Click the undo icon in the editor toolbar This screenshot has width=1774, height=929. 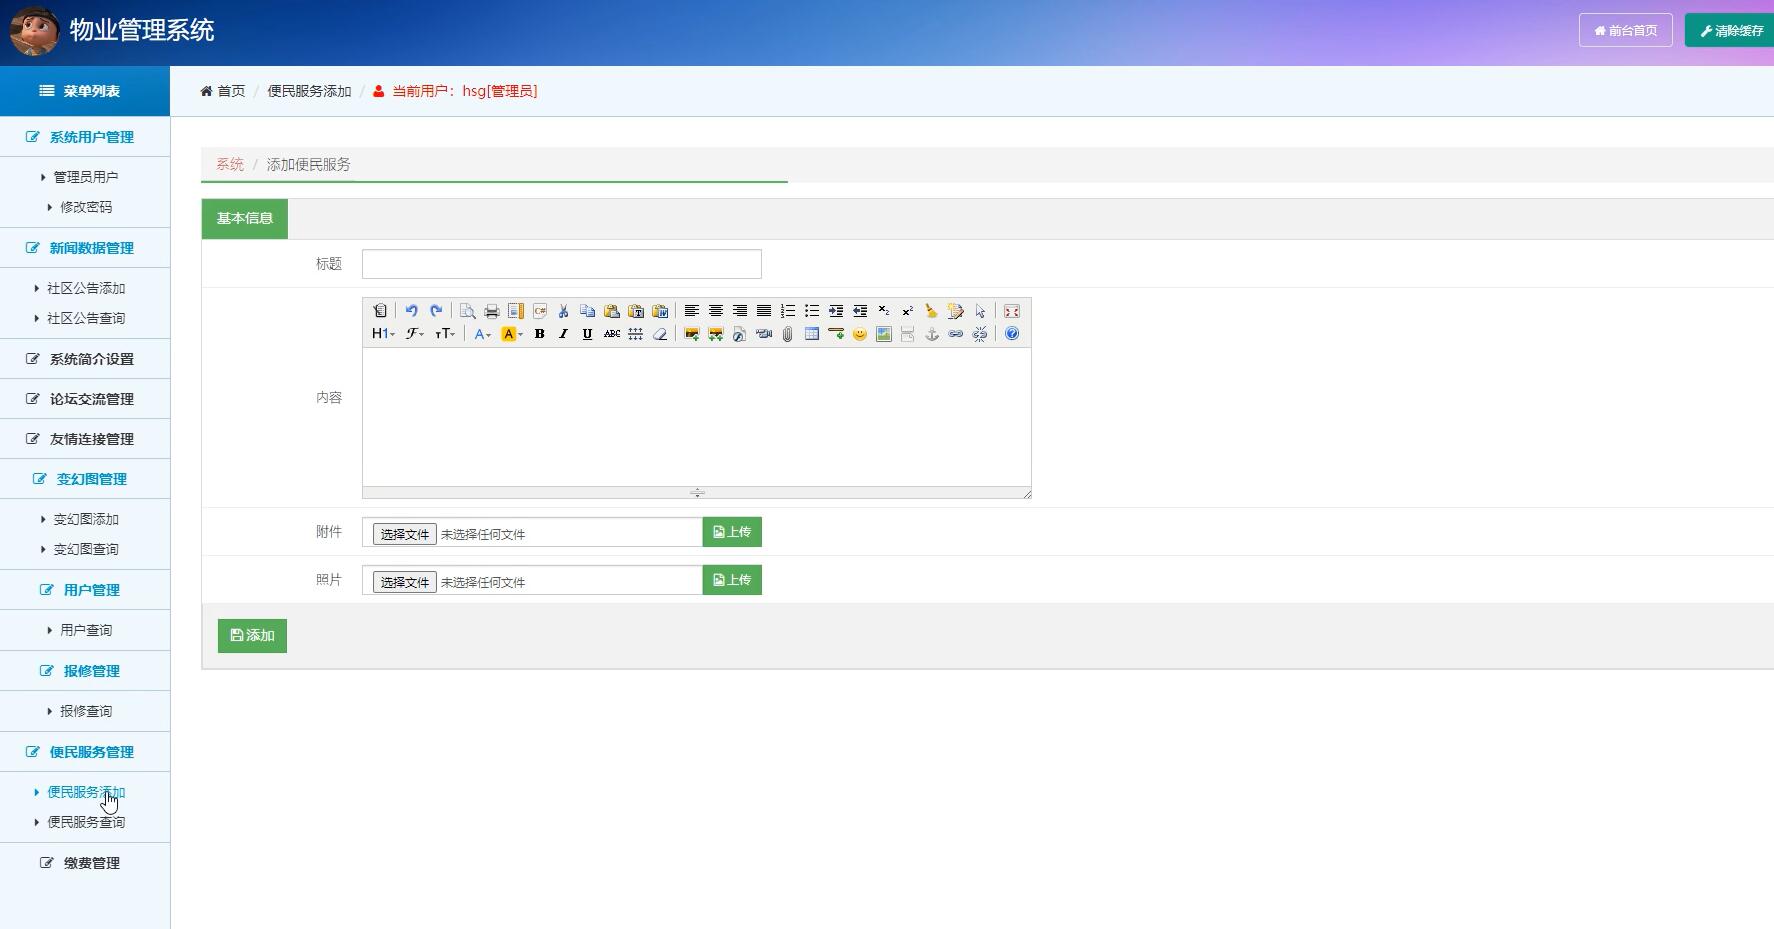click(411, 311)
